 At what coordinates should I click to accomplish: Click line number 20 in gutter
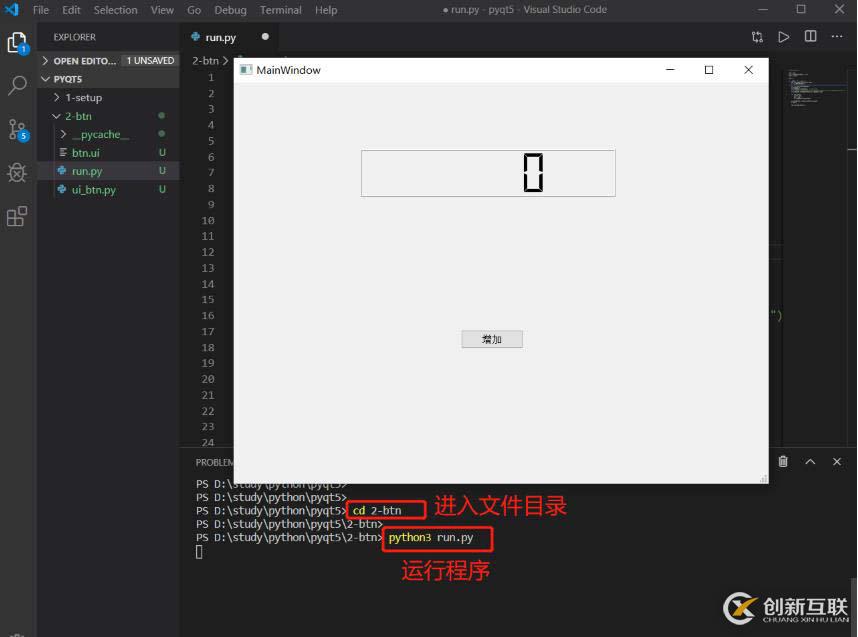pos(208,379)
